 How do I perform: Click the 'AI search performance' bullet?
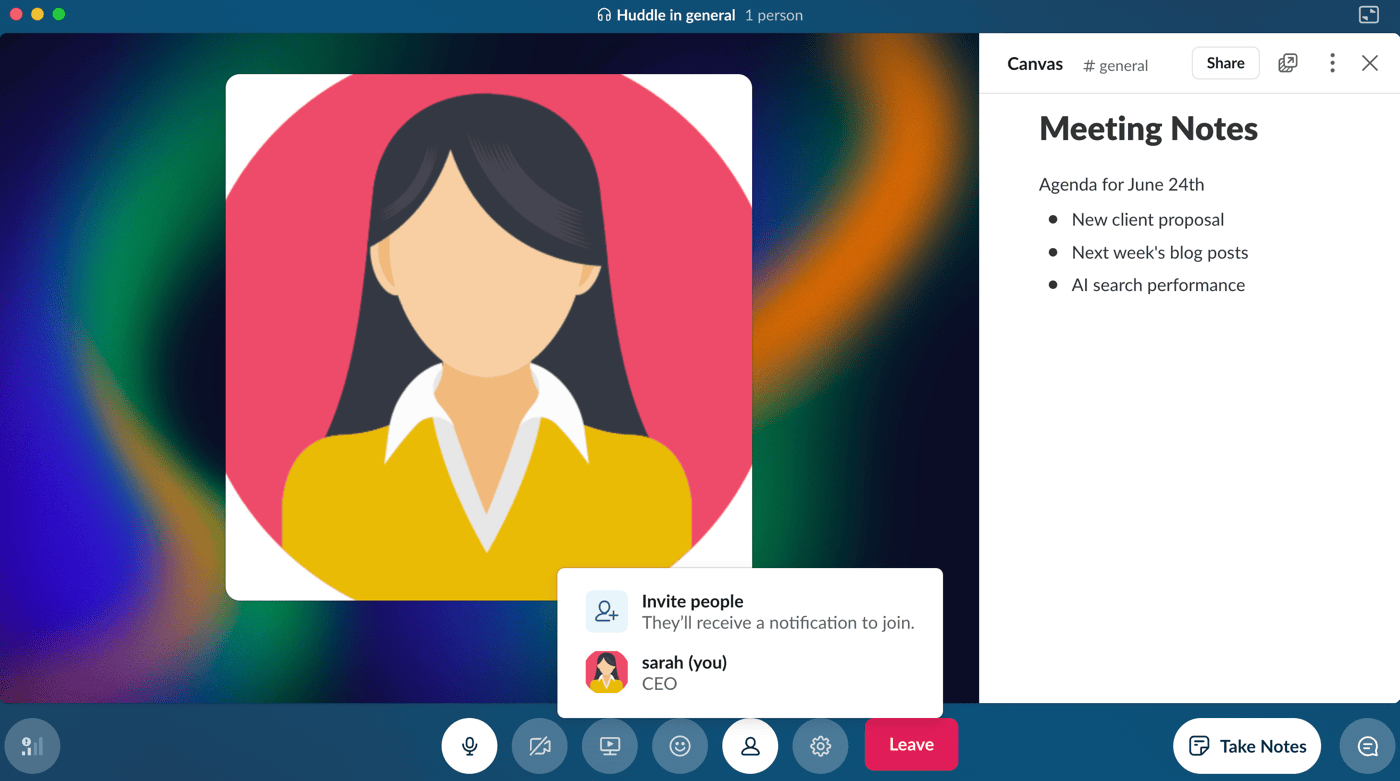1158,285
